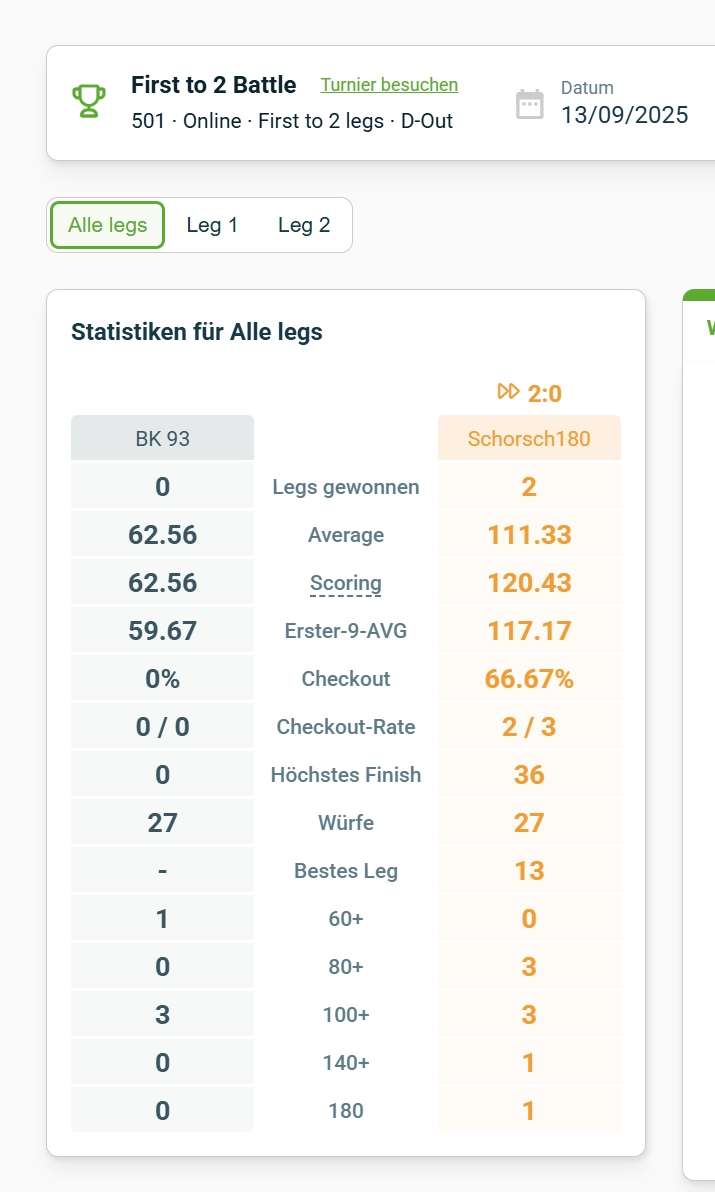Click the underlined Scoring stat label
Image resolution: width=715 pixels, height=1192 pixels.
click(x=346, y=583)
